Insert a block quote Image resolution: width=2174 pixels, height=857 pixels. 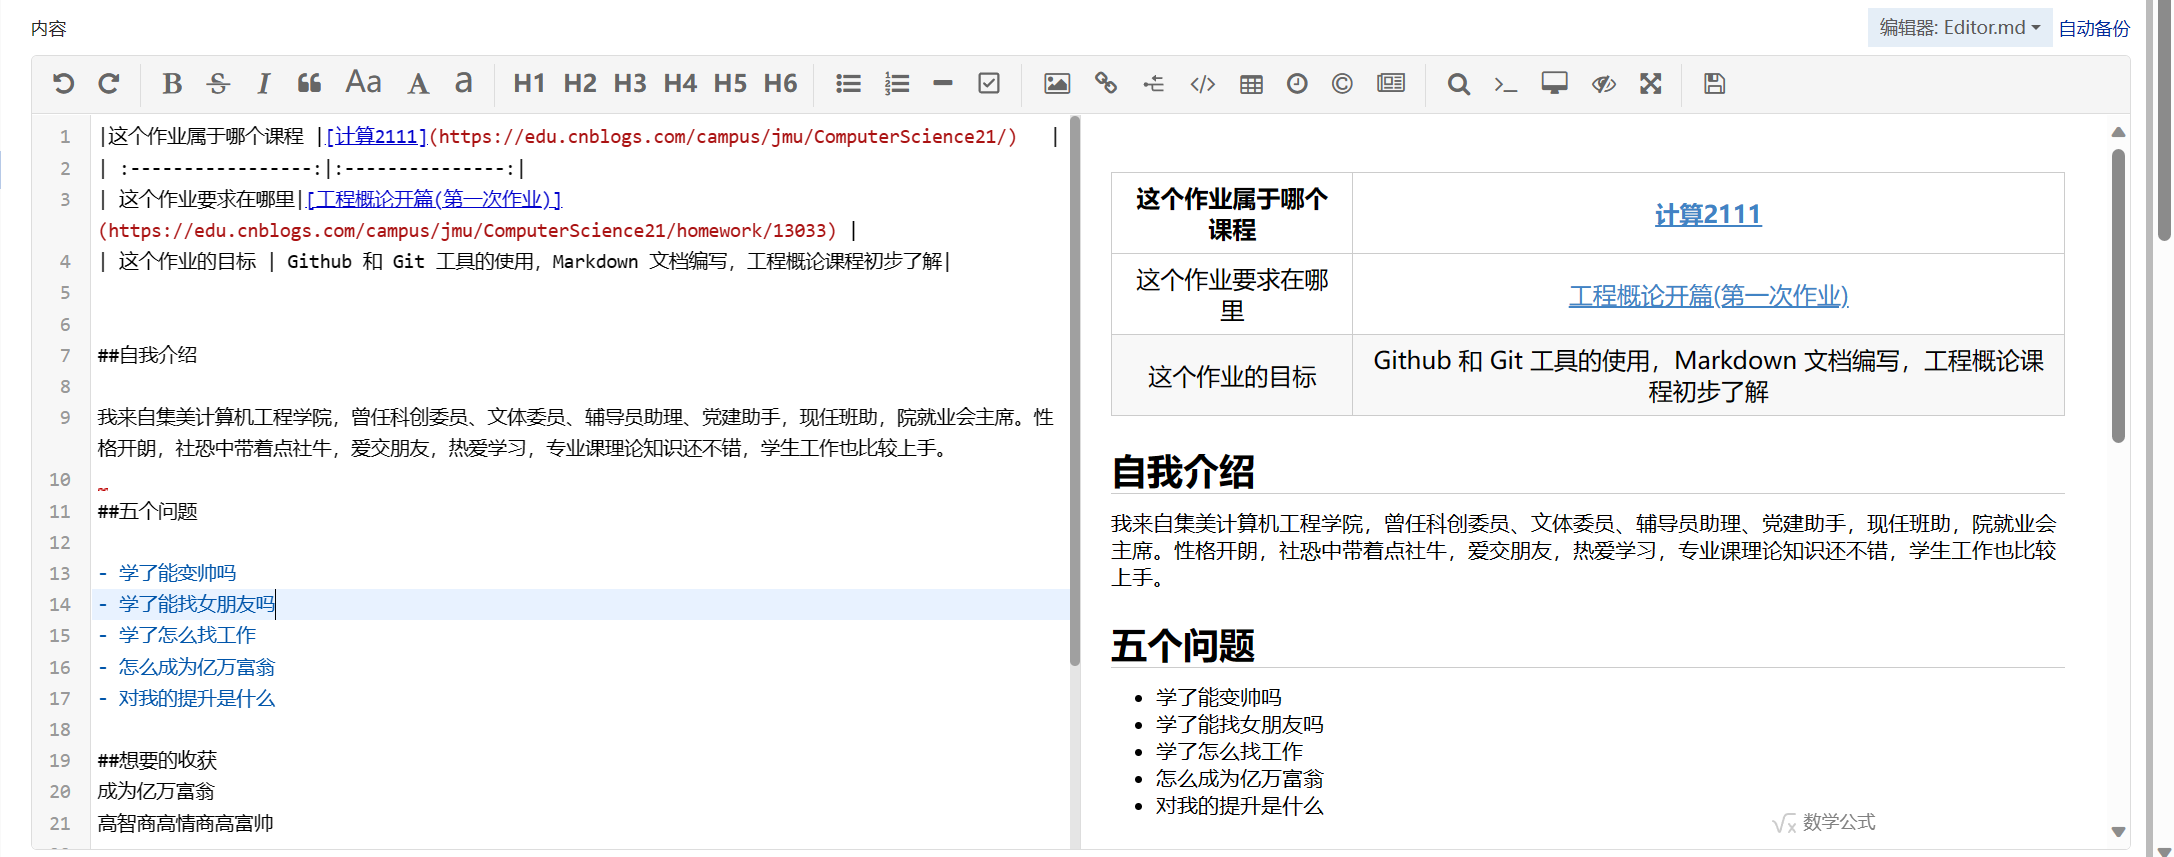pos(310,84)
